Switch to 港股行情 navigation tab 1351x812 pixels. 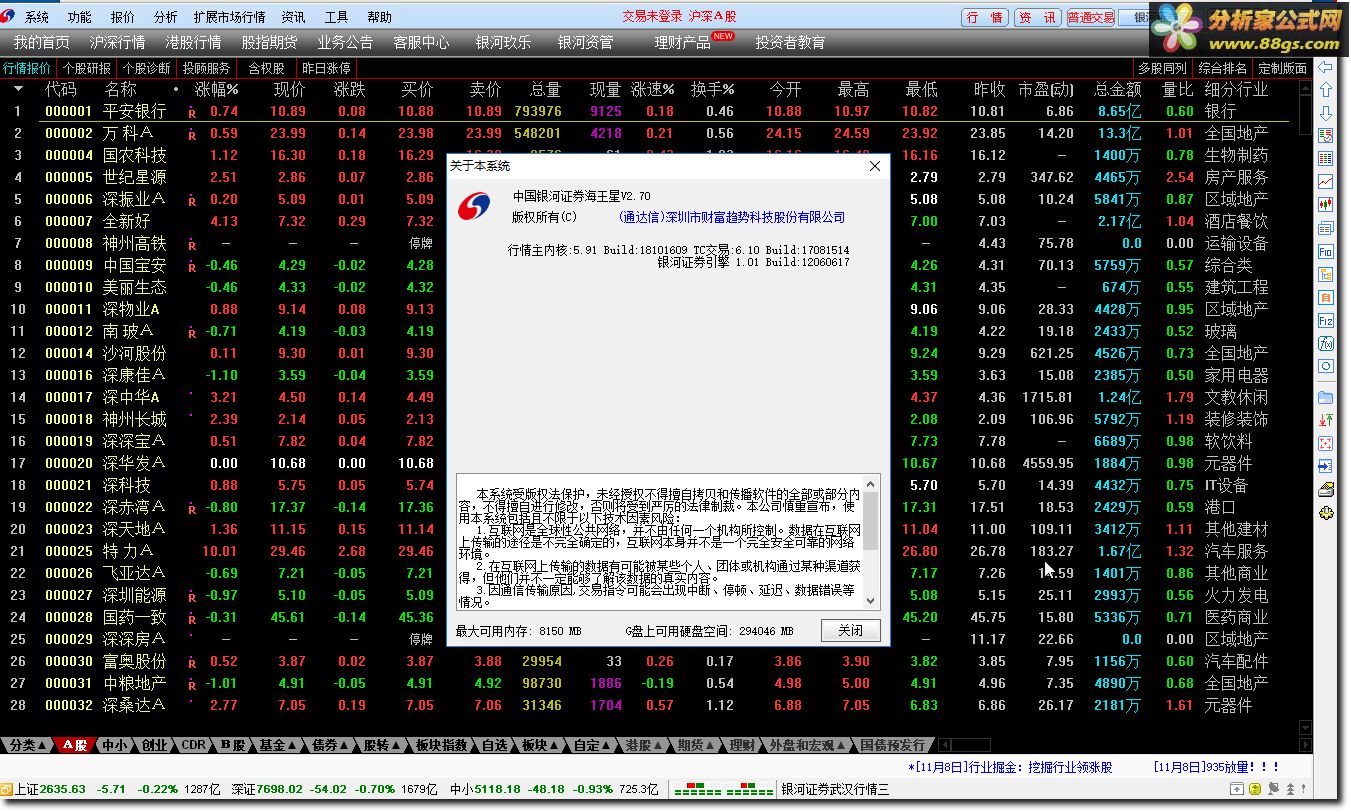[x=194, y=43]
